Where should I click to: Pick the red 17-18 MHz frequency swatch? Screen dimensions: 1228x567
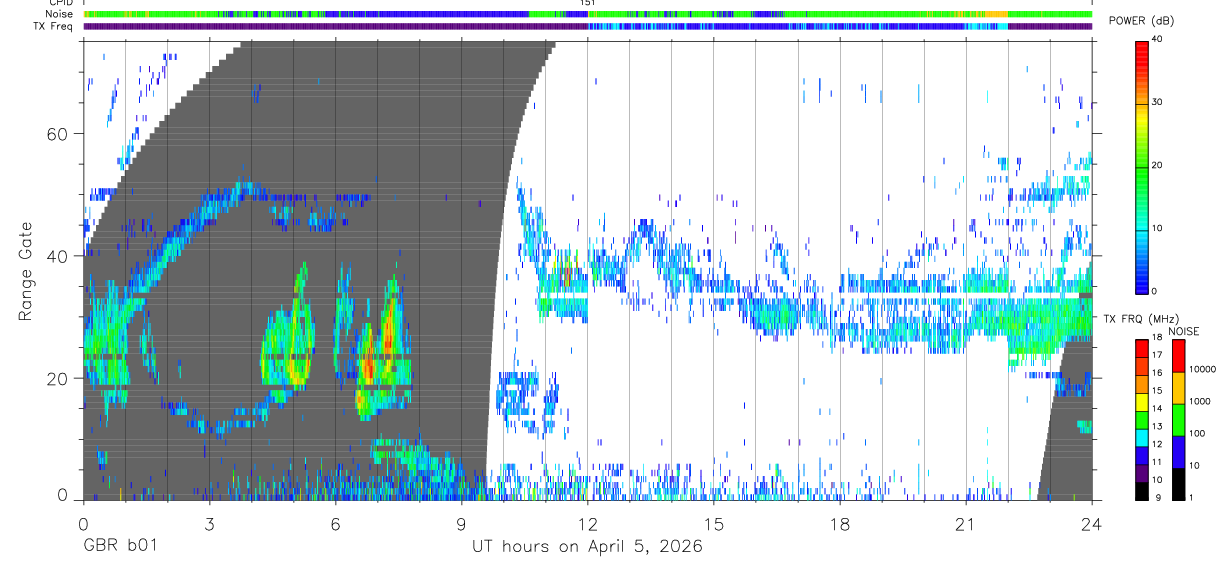(x=1143, y=349)
